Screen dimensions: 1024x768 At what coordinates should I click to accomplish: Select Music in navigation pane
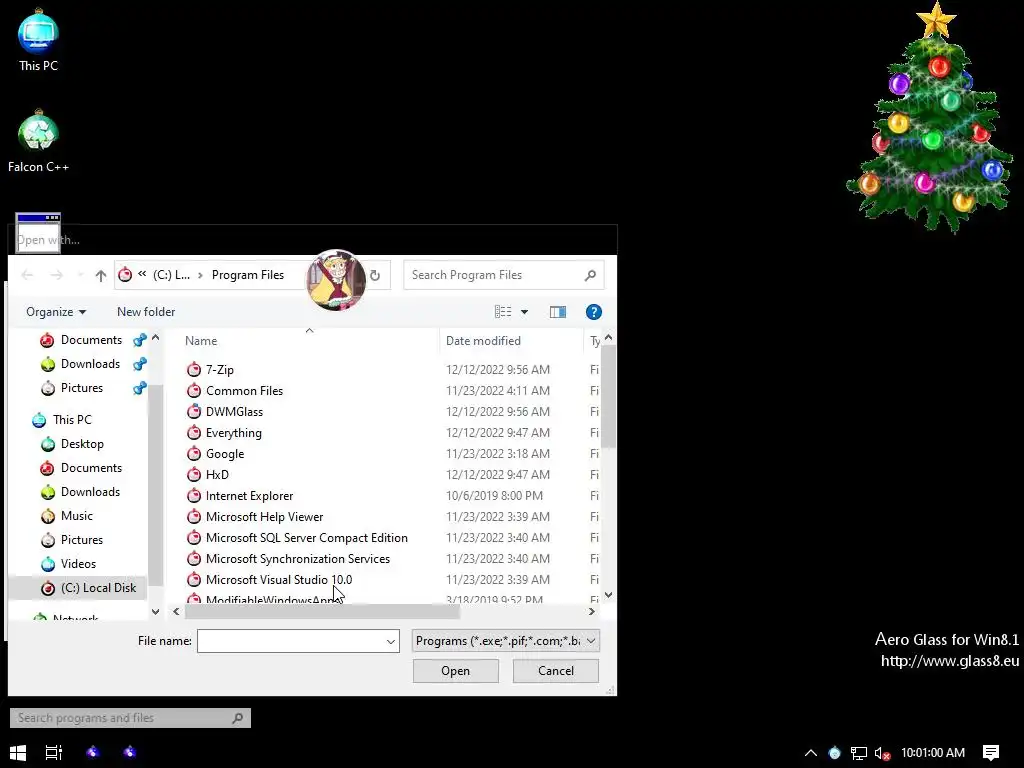(x=77, y=516)
